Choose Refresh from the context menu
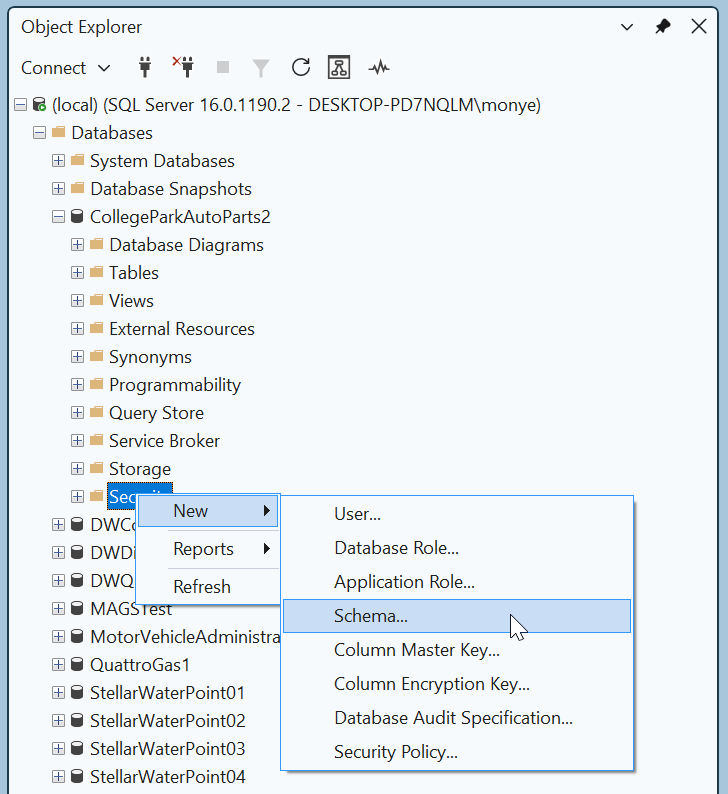This screenshot has width=728, height=794. click(x=208, y=587)
